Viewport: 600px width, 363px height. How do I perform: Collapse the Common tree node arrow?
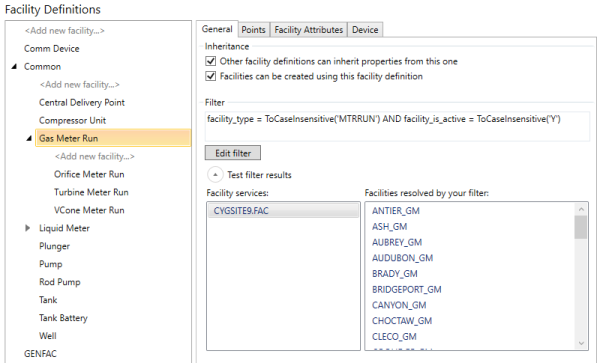[15, 67]
